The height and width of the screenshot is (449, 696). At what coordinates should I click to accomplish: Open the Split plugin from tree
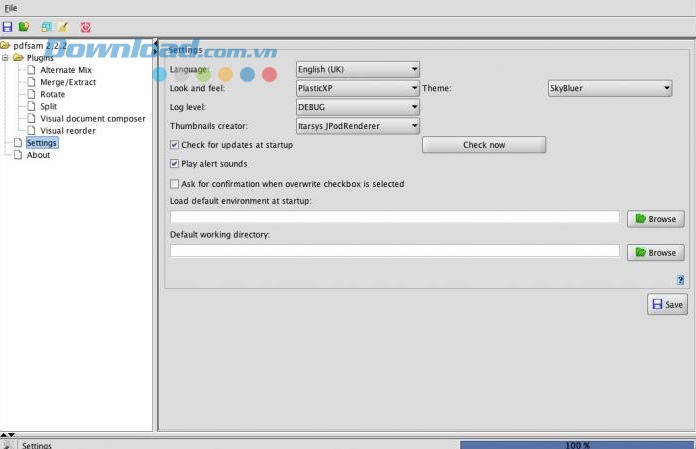(x=48, y=106)
